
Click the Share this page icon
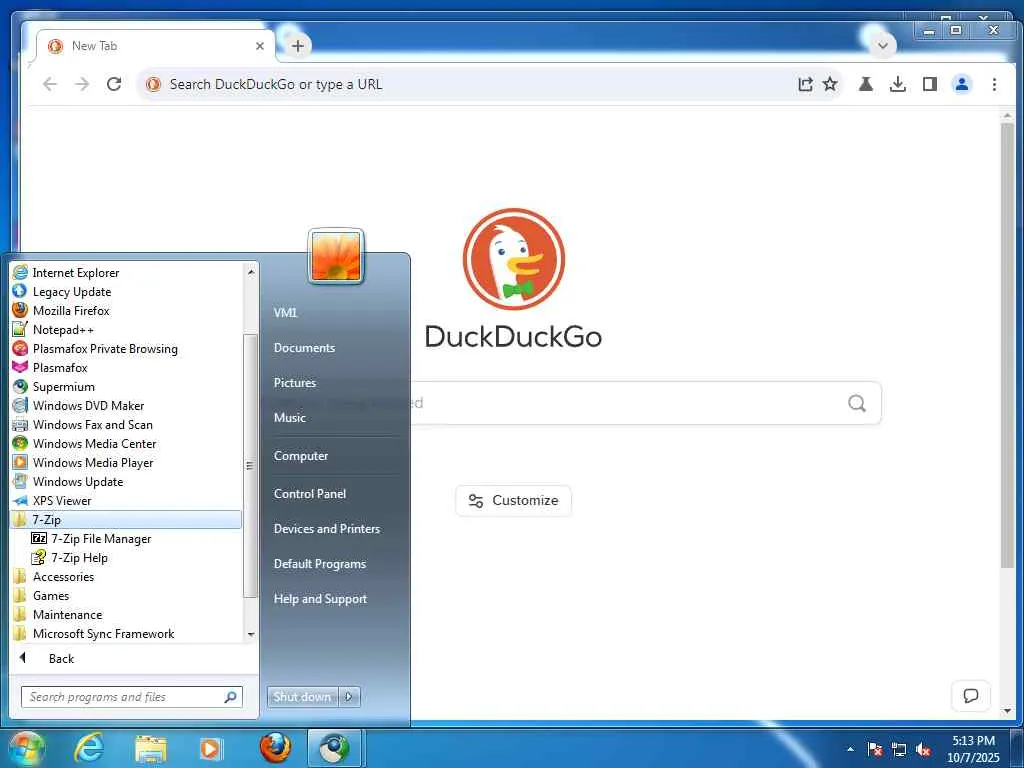805,84
